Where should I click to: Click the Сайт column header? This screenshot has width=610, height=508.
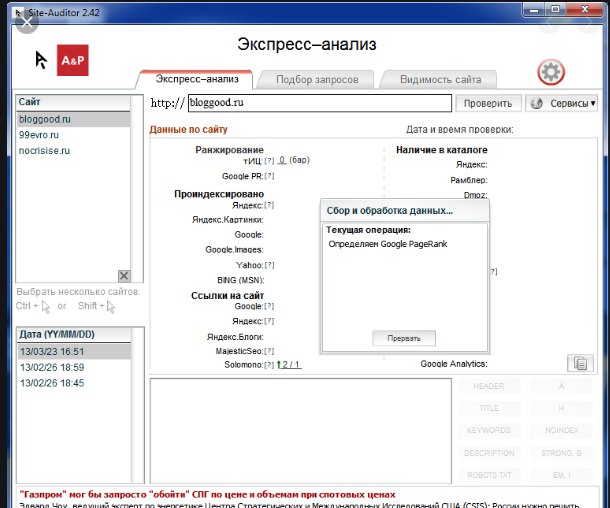[x=74, y=102]
